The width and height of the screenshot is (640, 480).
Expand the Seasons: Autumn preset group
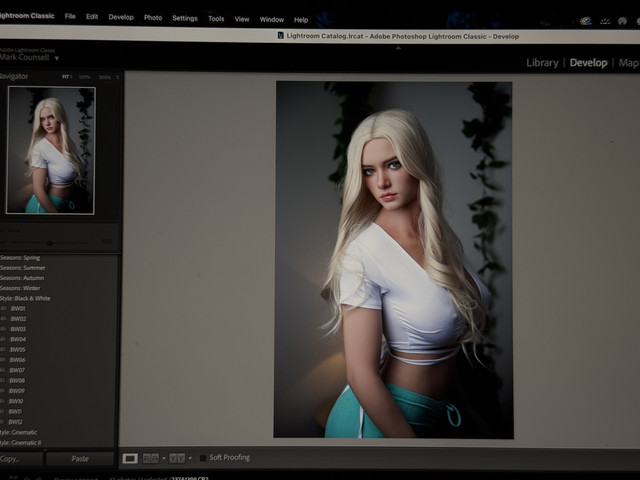coord(22,278)
